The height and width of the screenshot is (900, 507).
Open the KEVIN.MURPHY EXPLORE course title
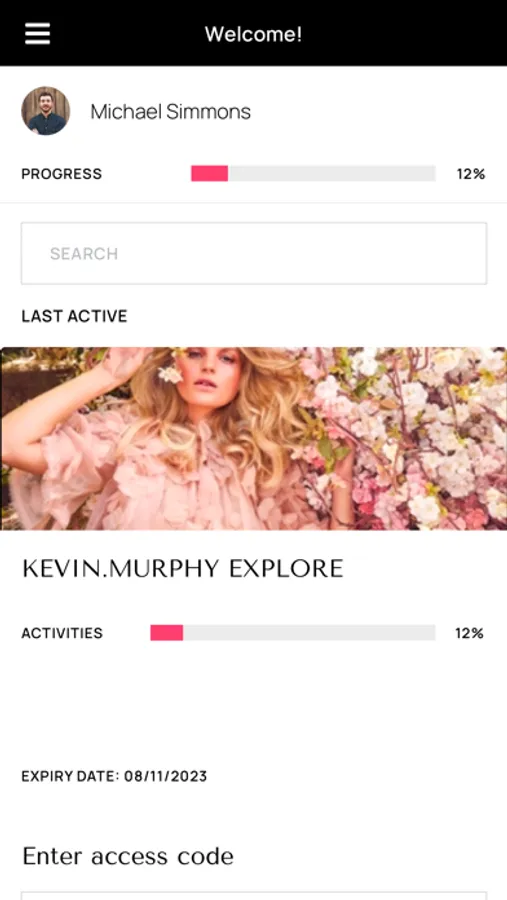[183, 569]
